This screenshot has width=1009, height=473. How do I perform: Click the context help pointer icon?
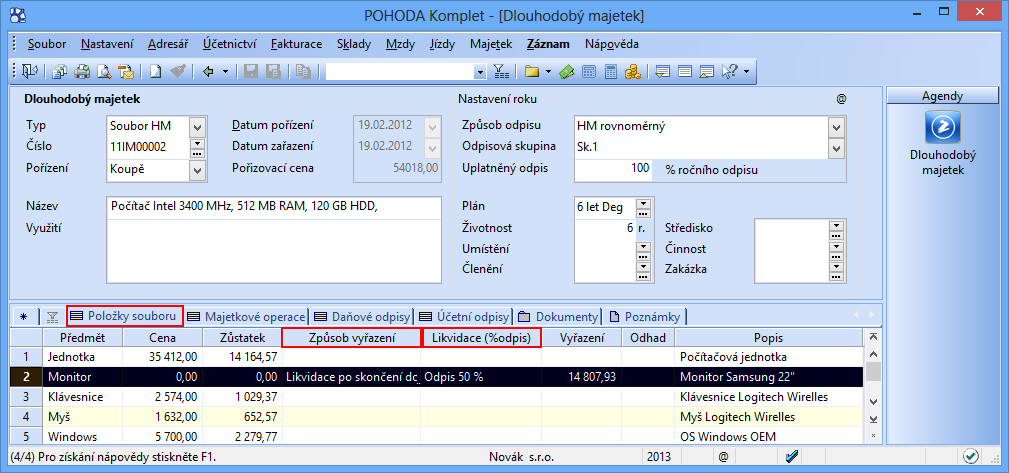click(x=729, y=71)
